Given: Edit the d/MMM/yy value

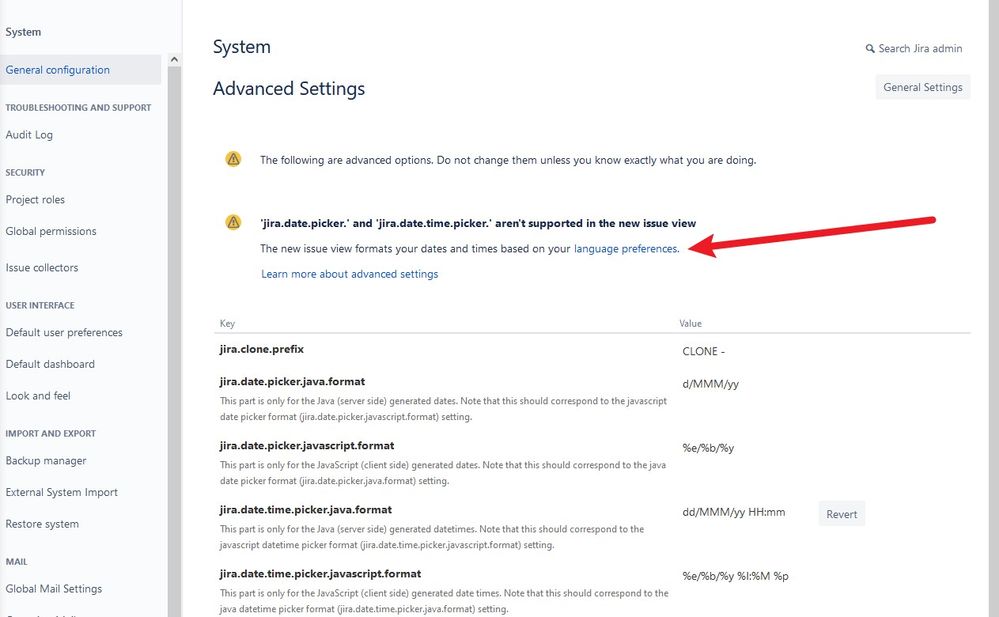Looking at the screenshot, I should click(x=710, y=384).
